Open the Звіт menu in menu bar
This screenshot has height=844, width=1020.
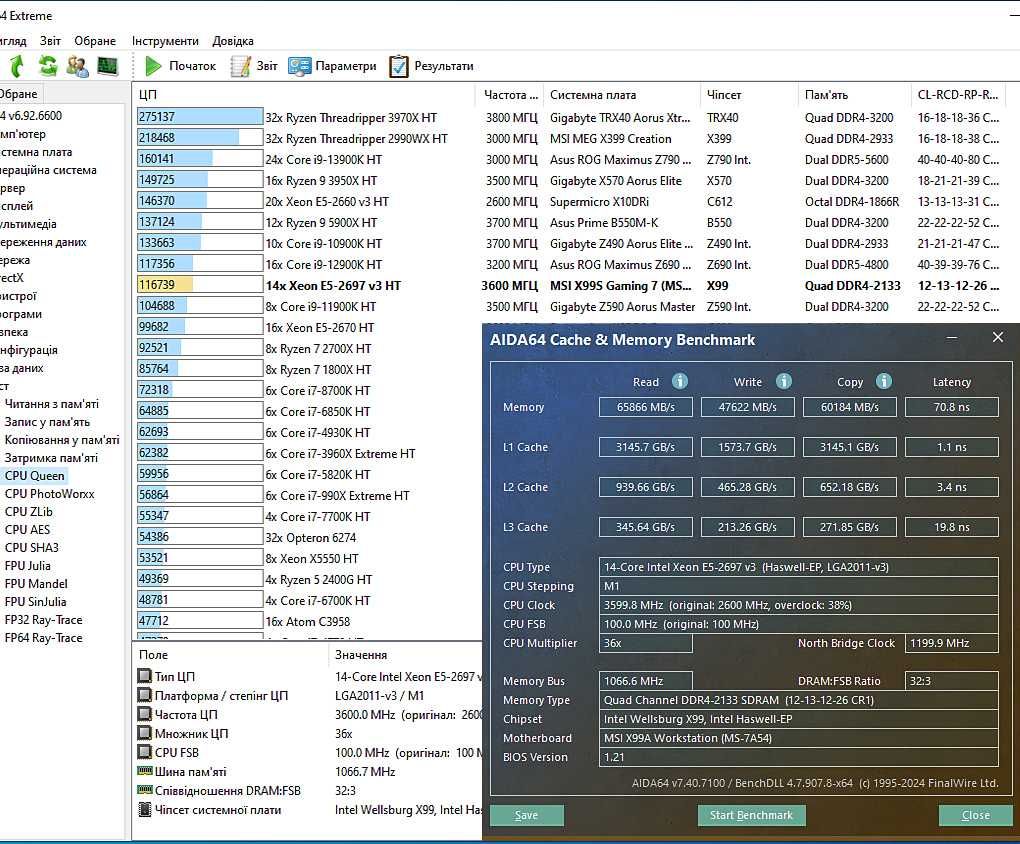click(x=50, y=40)
